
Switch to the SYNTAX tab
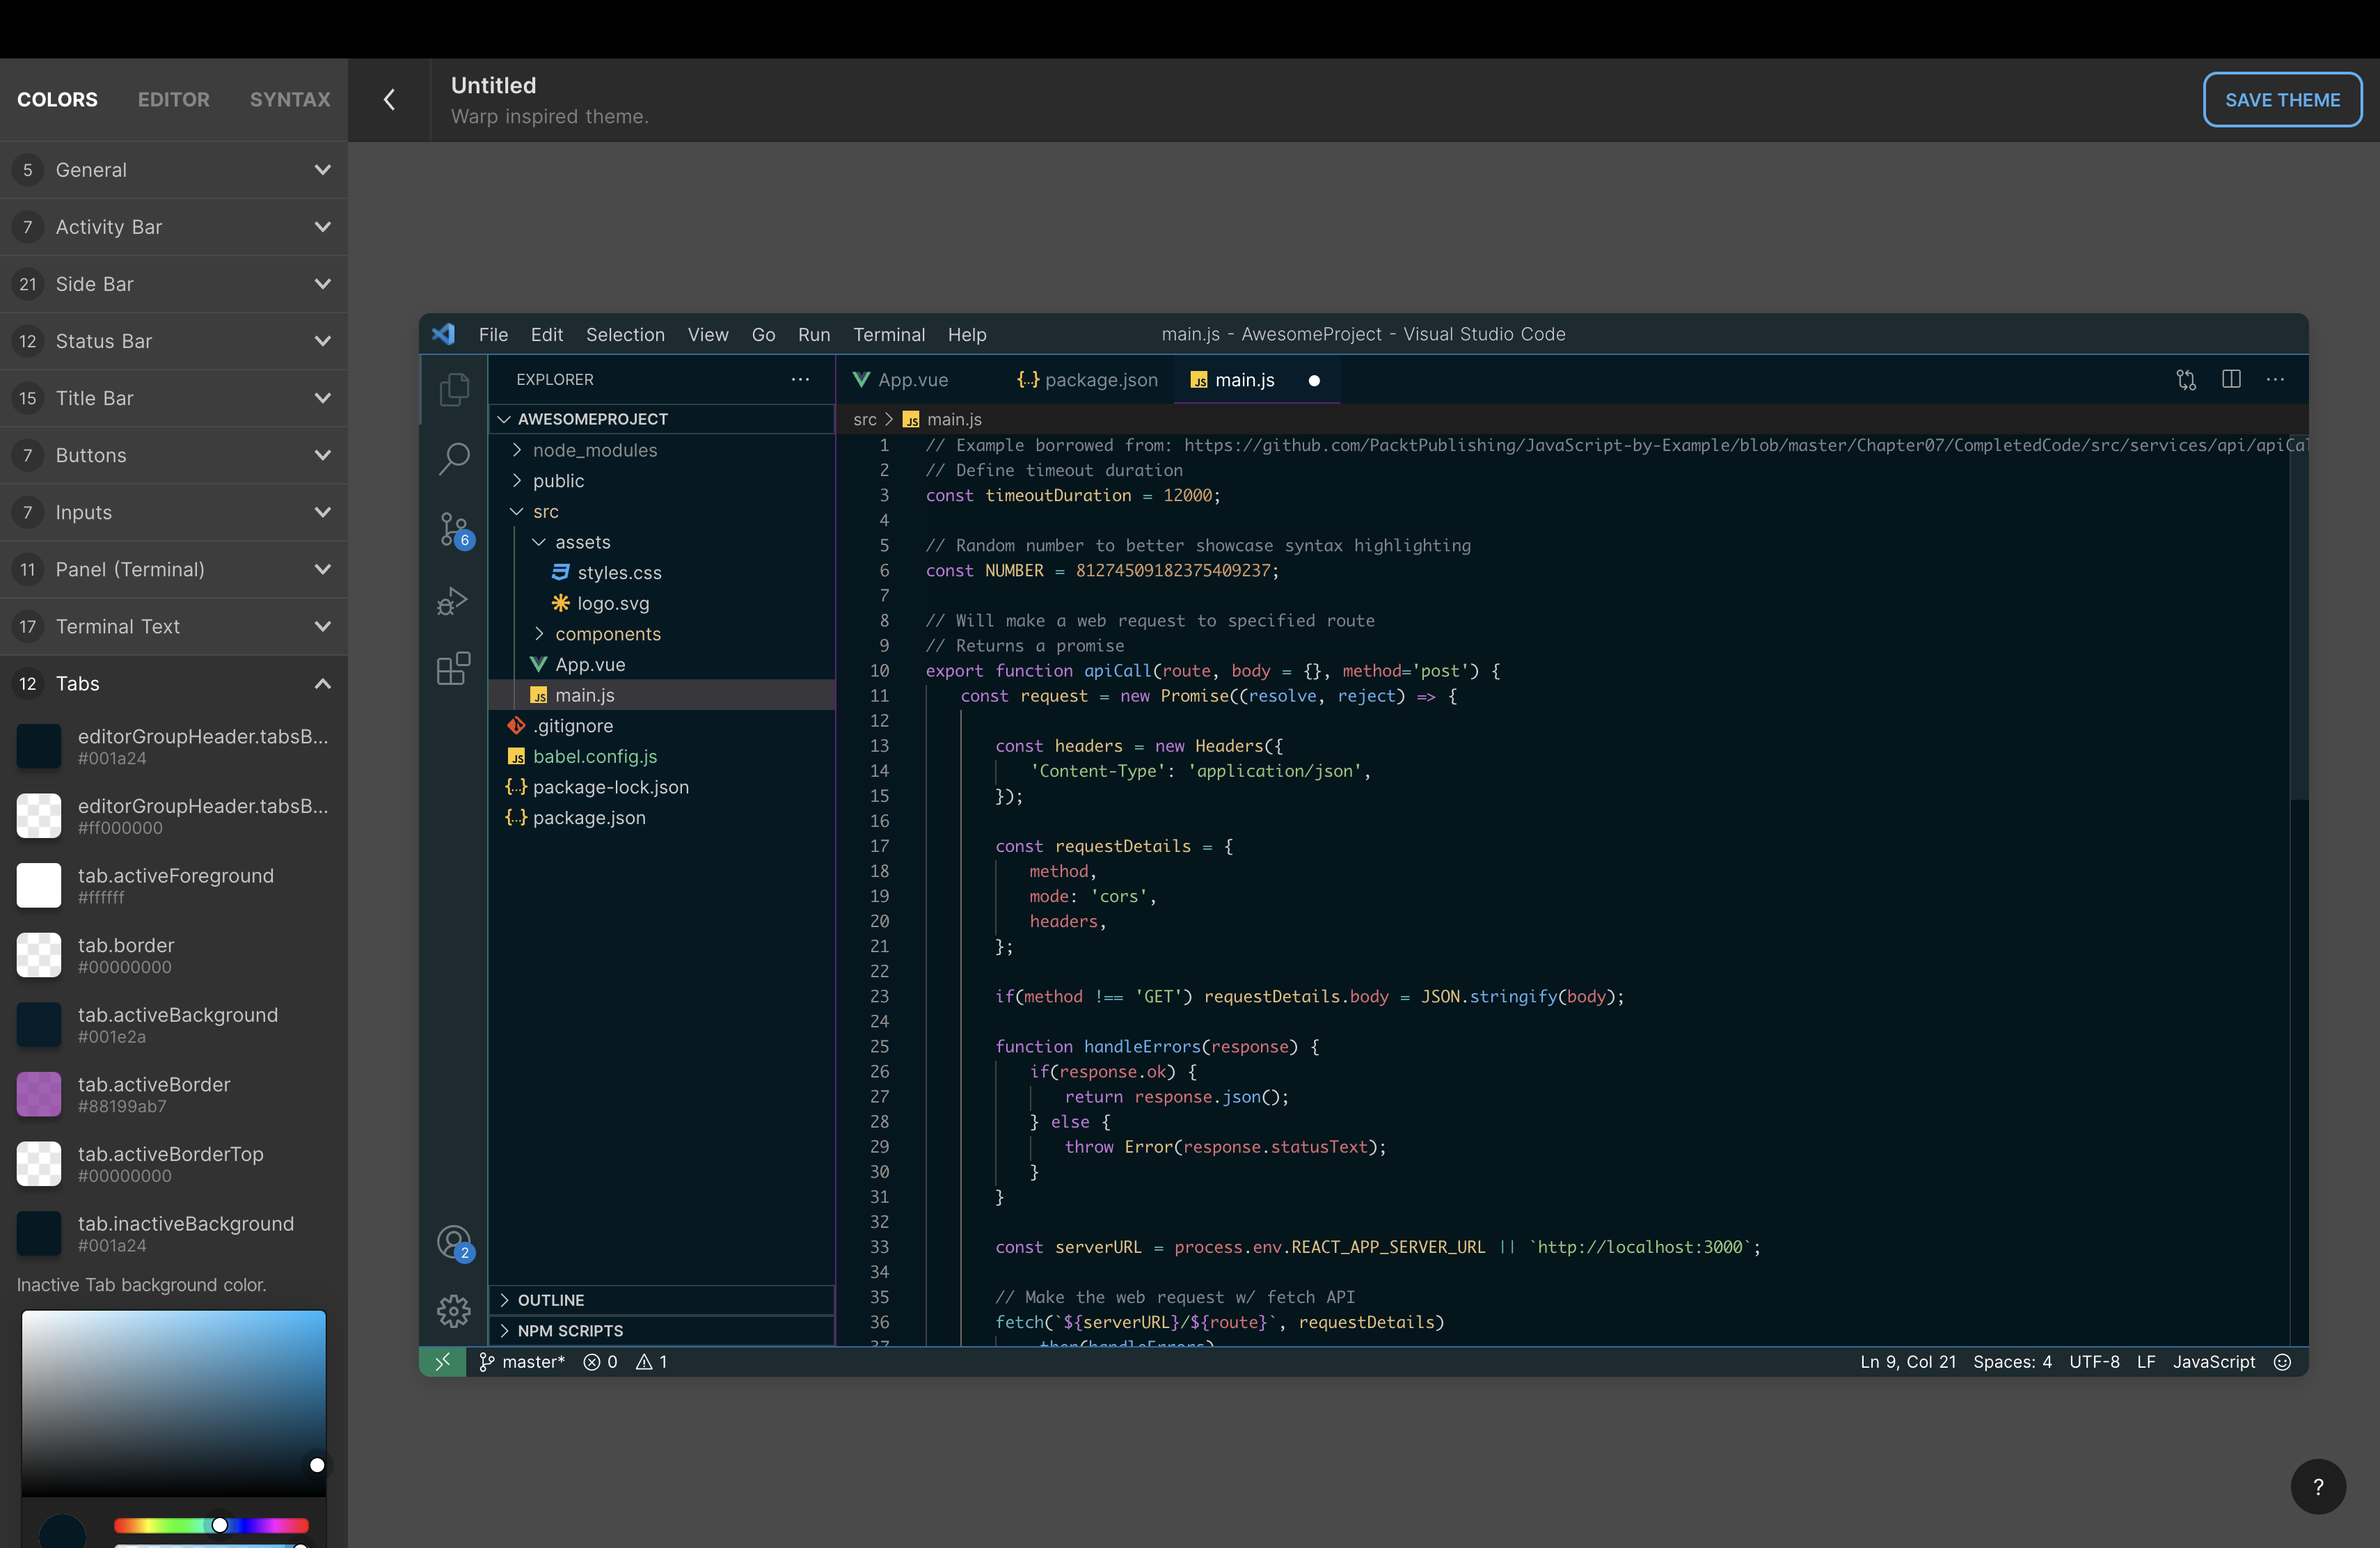point(290,100)
